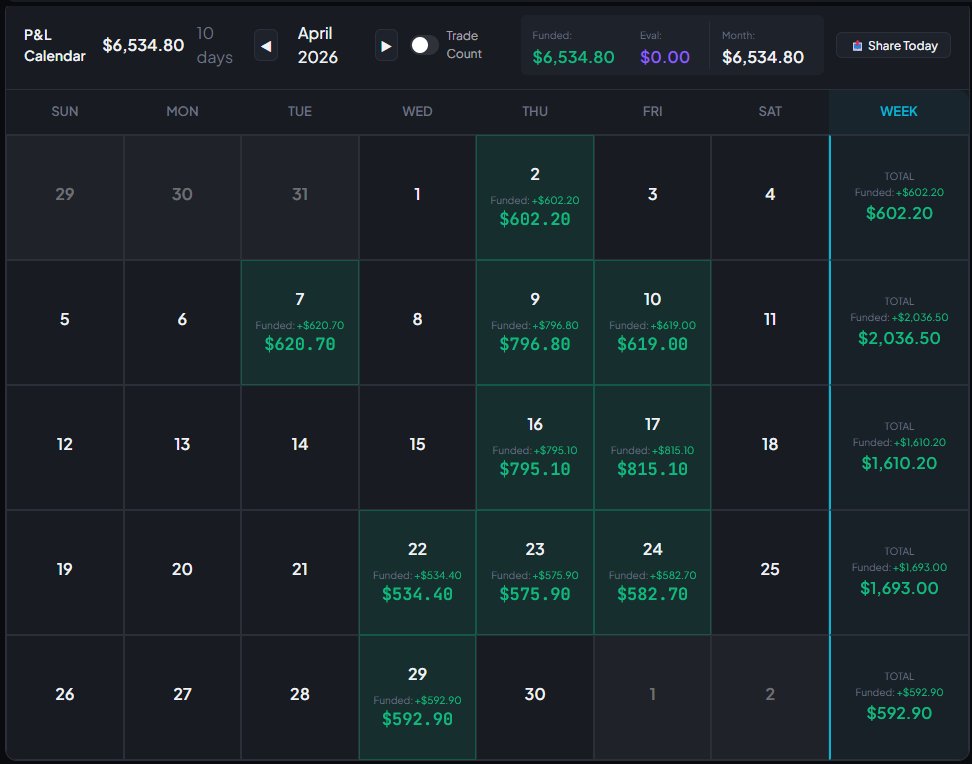
Task: Click week total $1,693.00
Action: [899, 589]
